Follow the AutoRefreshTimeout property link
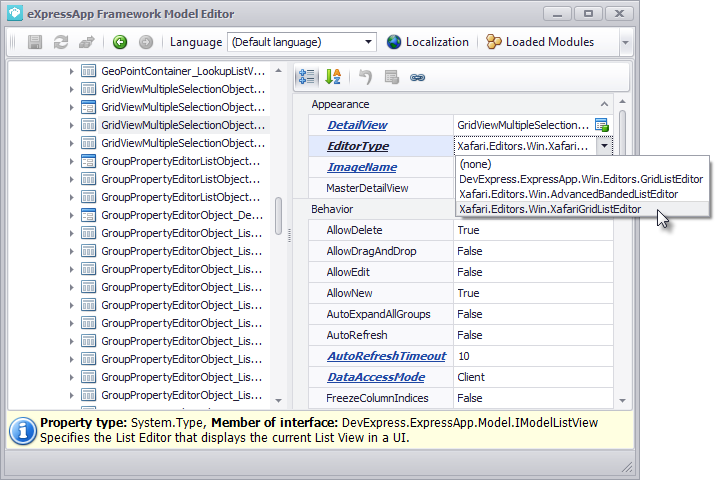Image resolution: width=715 pixels, height=480 pixels. coord(386,356)
